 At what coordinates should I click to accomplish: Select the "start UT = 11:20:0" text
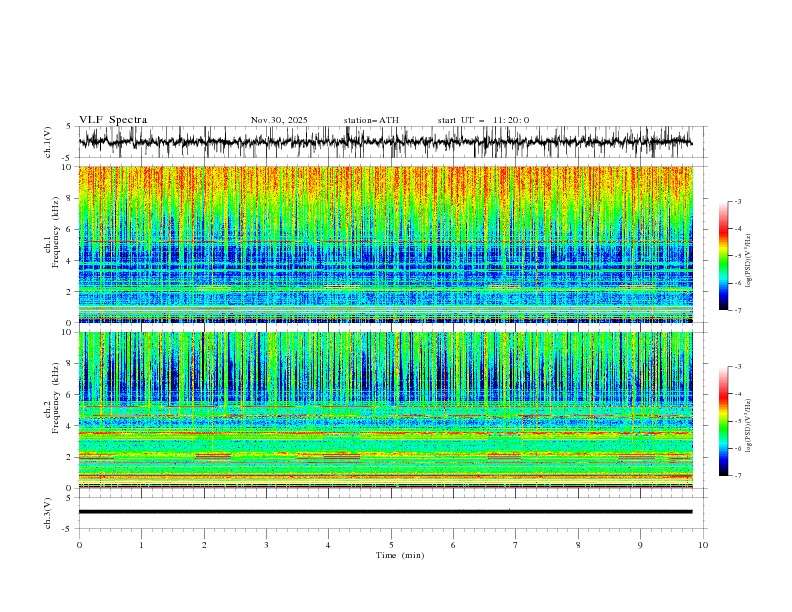[483, 120]
